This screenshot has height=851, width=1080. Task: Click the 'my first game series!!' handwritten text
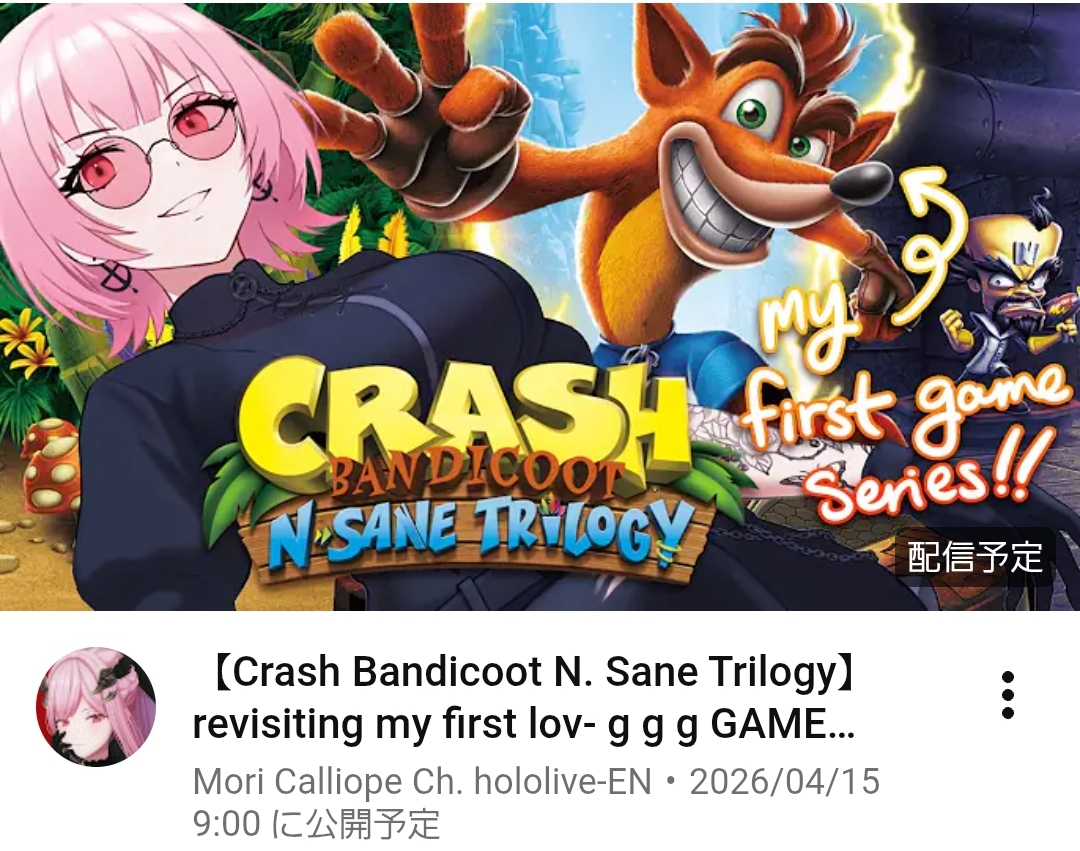902,406
